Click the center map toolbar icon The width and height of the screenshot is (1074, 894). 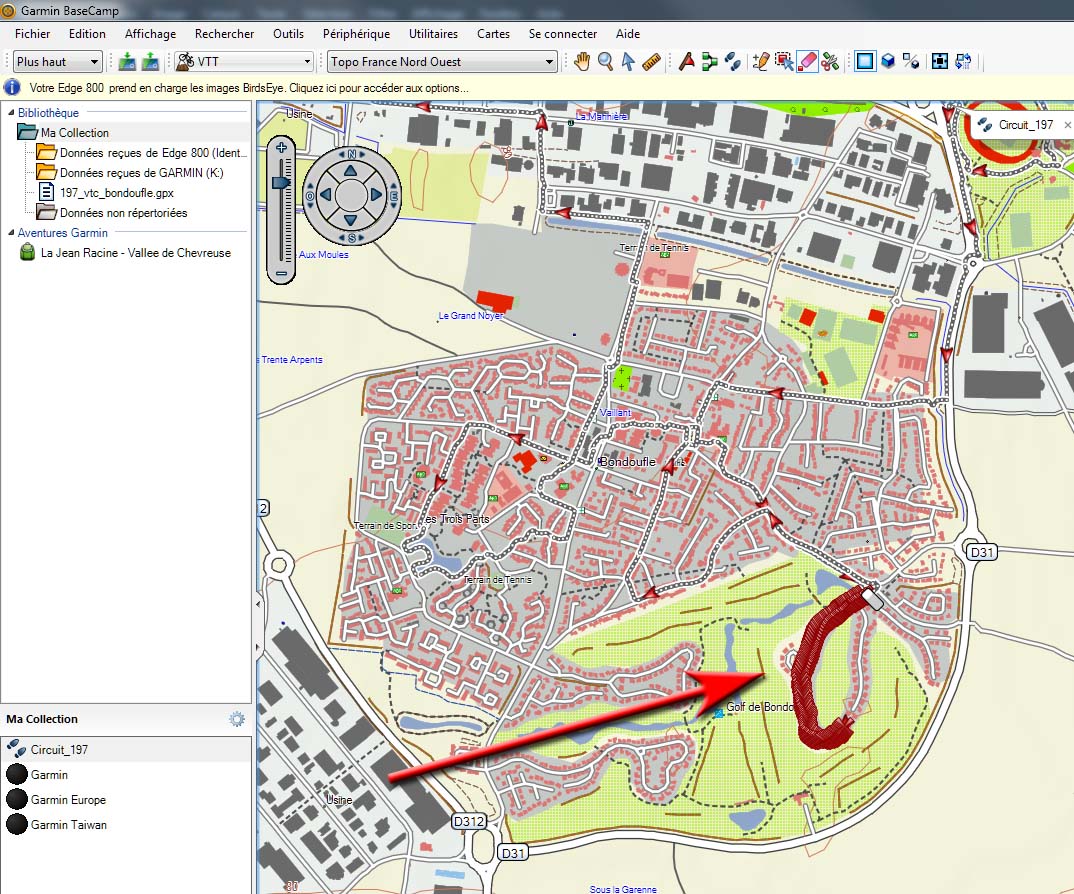click(x=940, y=62)
